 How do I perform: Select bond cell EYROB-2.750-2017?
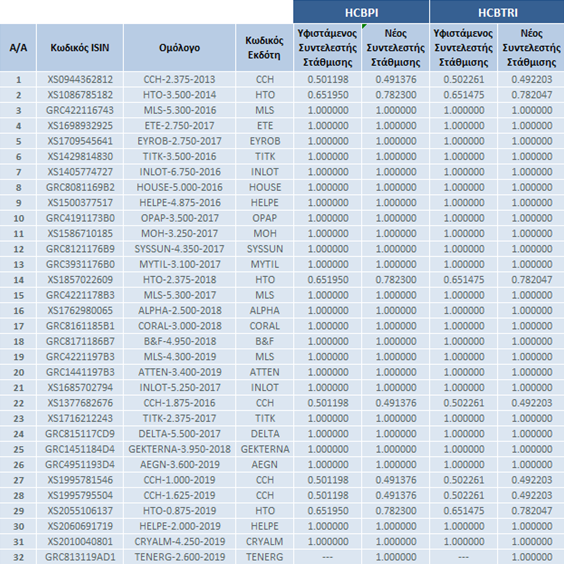pyautogui.click(x=179, y=141)
